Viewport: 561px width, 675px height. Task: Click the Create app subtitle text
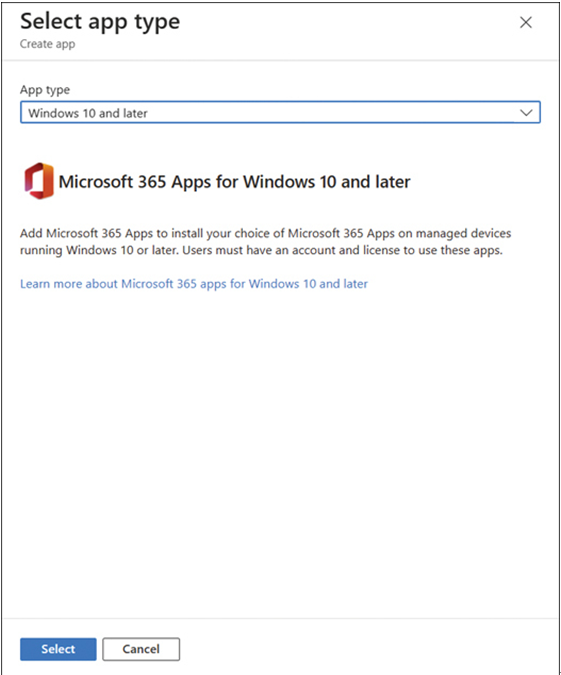coord(47,44)
